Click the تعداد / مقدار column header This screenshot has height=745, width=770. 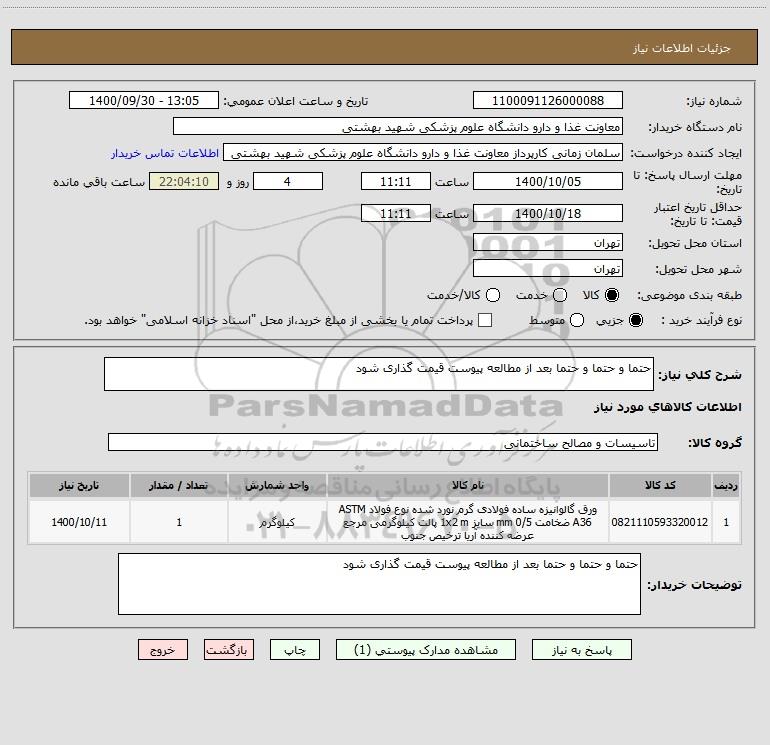click(x=179, y=485)
